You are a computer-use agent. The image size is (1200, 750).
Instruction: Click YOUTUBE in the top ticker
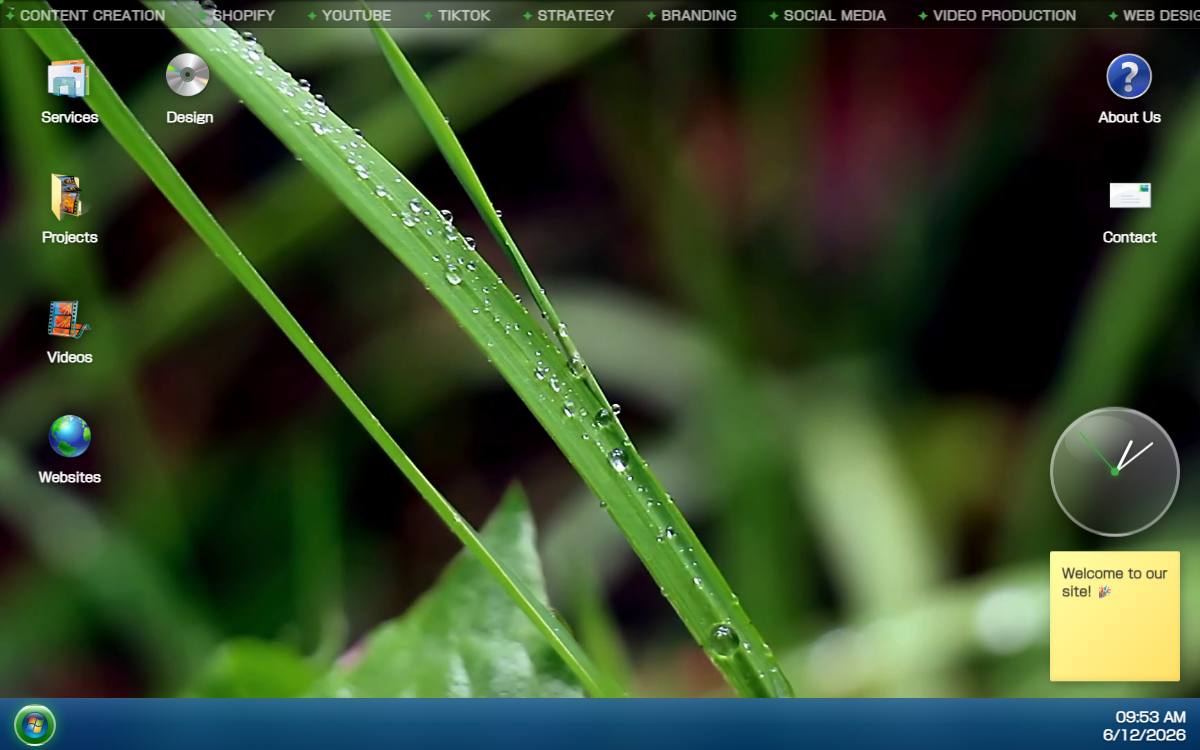(x=356, y=15)
